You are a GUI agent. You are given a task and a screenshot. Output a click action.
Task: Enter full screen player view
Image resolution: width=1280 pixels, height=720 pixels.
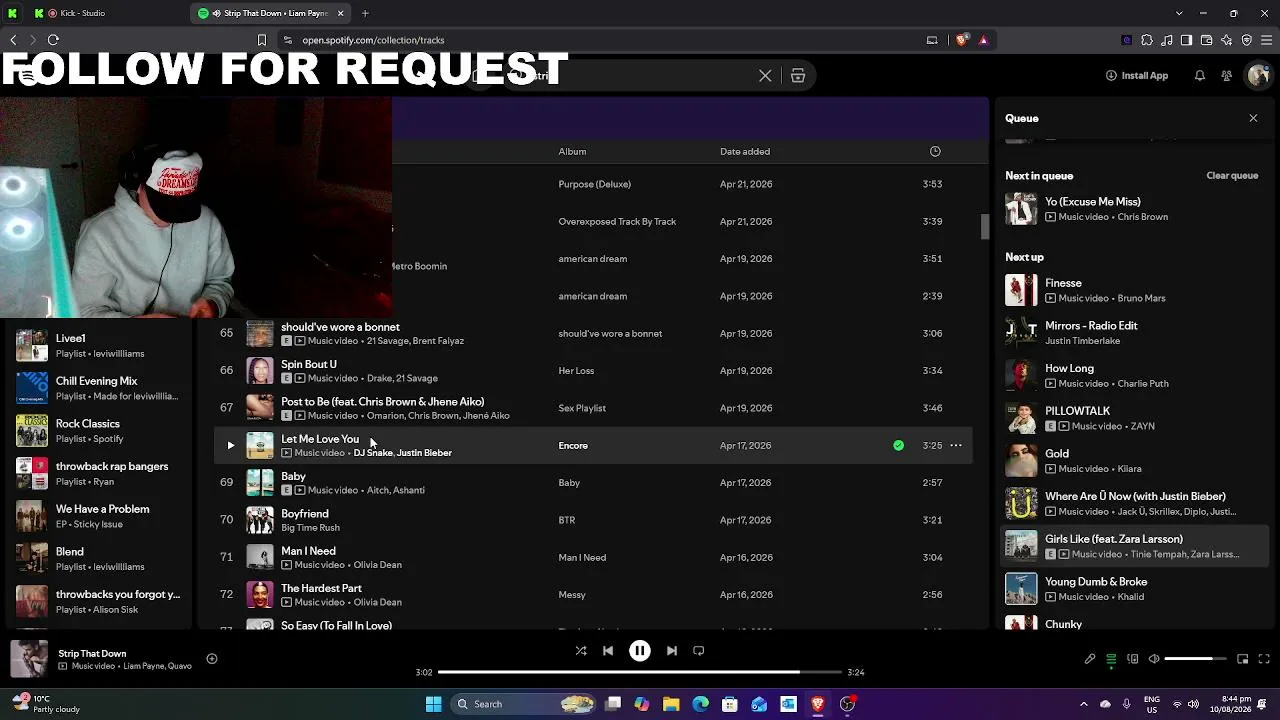pos(1264,659)
